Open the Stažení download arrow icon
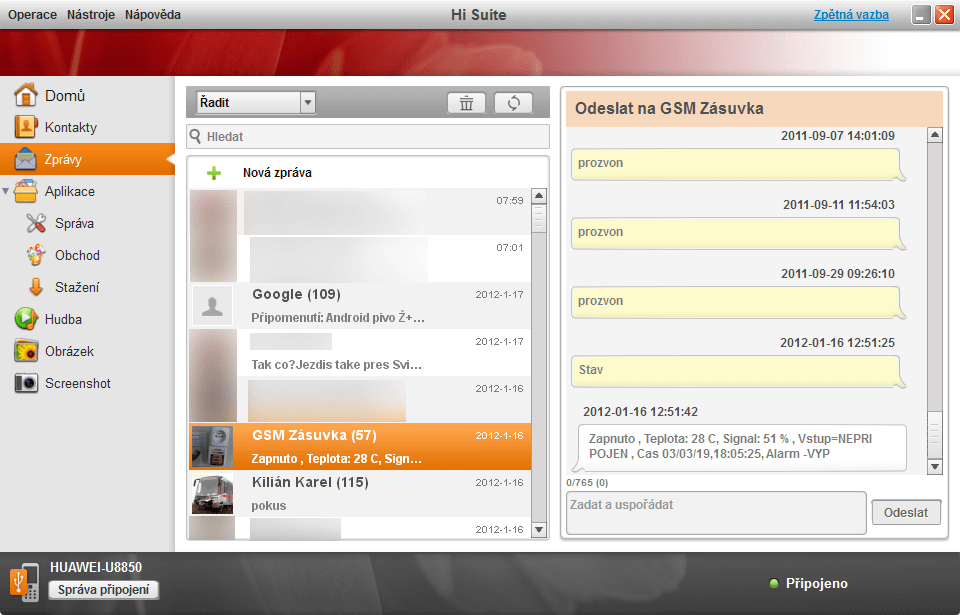The width and height of the screenshot is (960, 615). (36, 287)
